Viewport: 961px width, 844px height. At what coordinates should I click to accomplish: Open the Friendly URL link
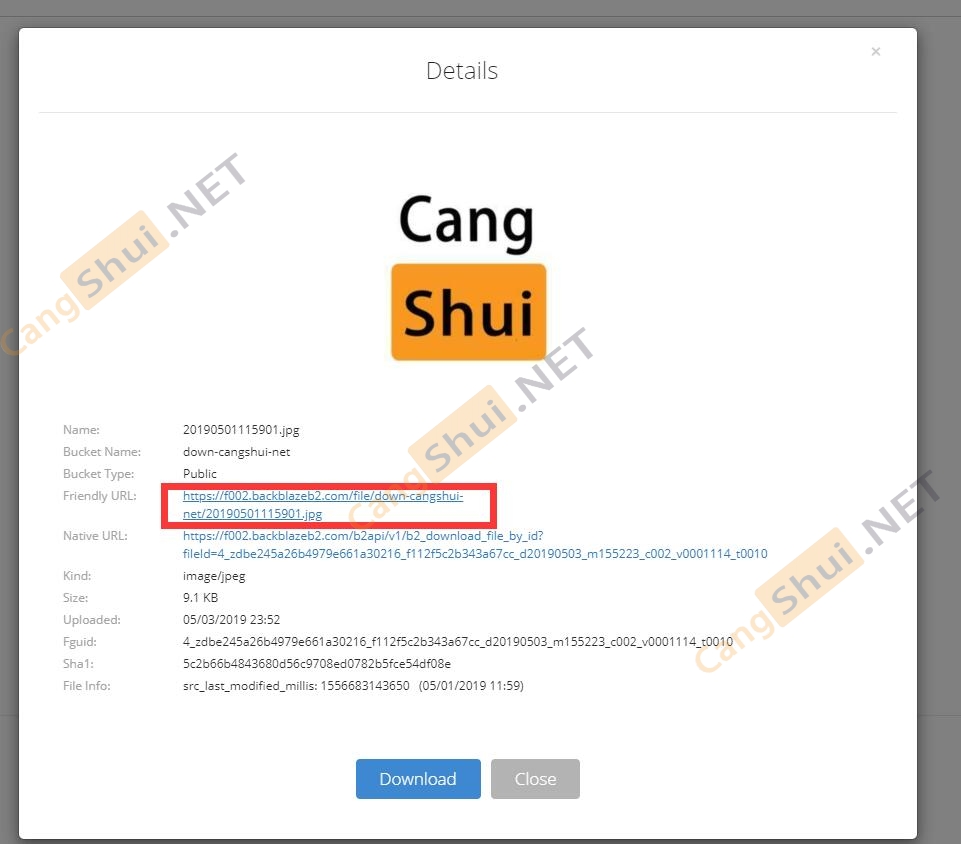323,504
